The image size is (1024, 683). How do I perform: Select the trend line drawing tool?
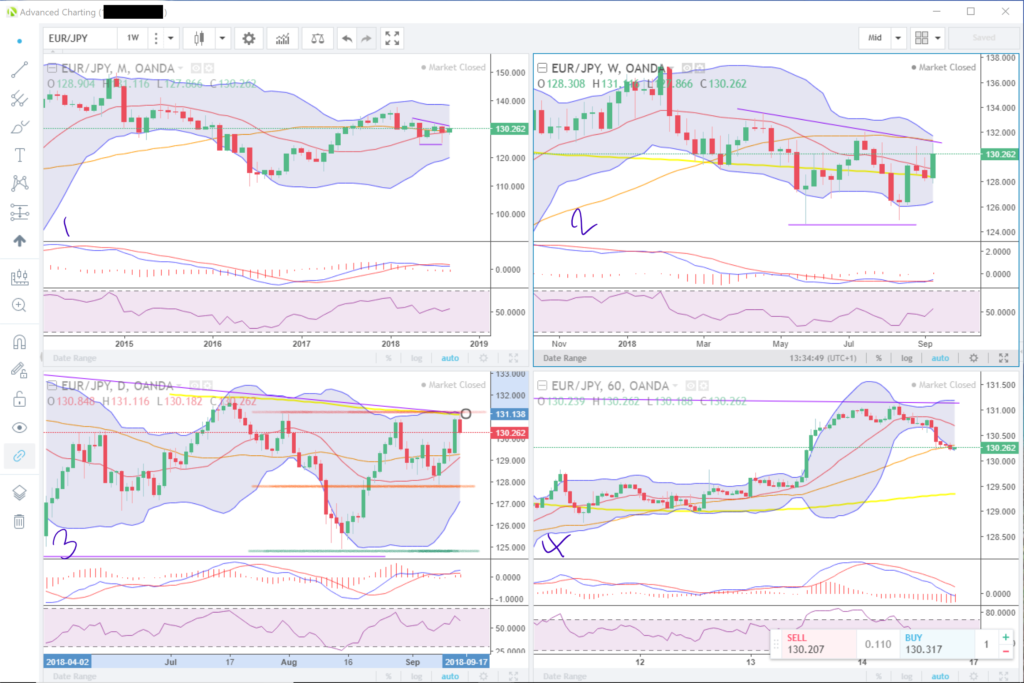tap(19, 70)
